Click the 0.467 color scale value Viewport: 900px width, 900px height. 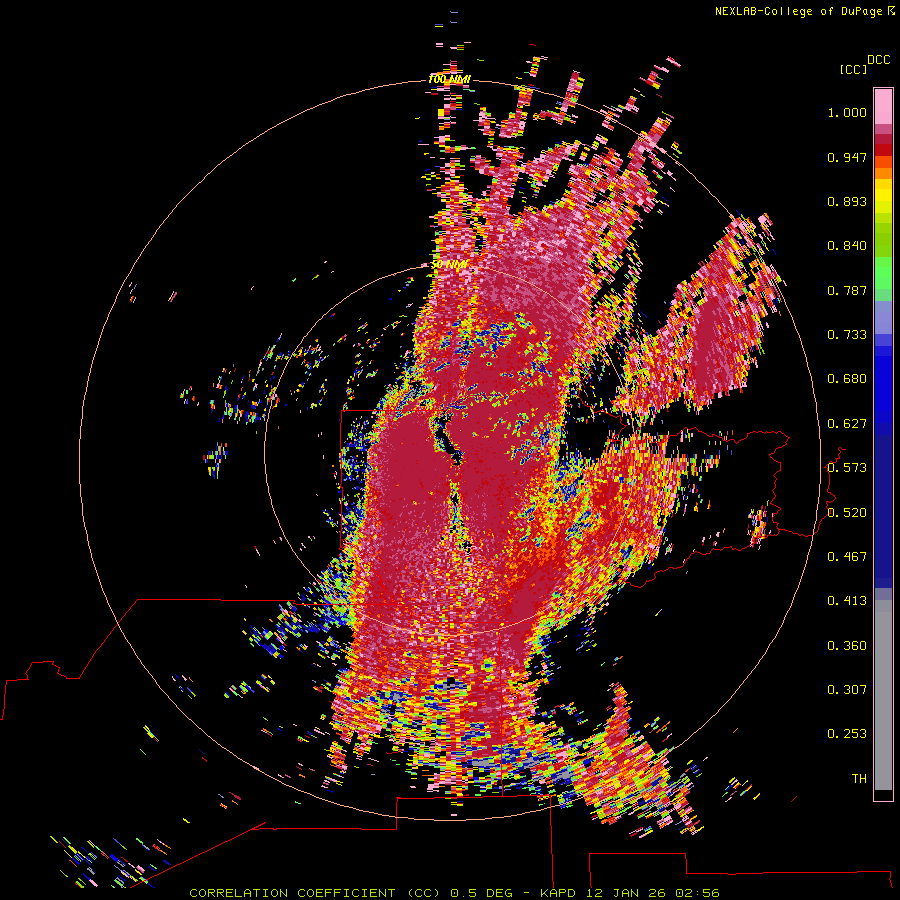click(x=847, y=557)
